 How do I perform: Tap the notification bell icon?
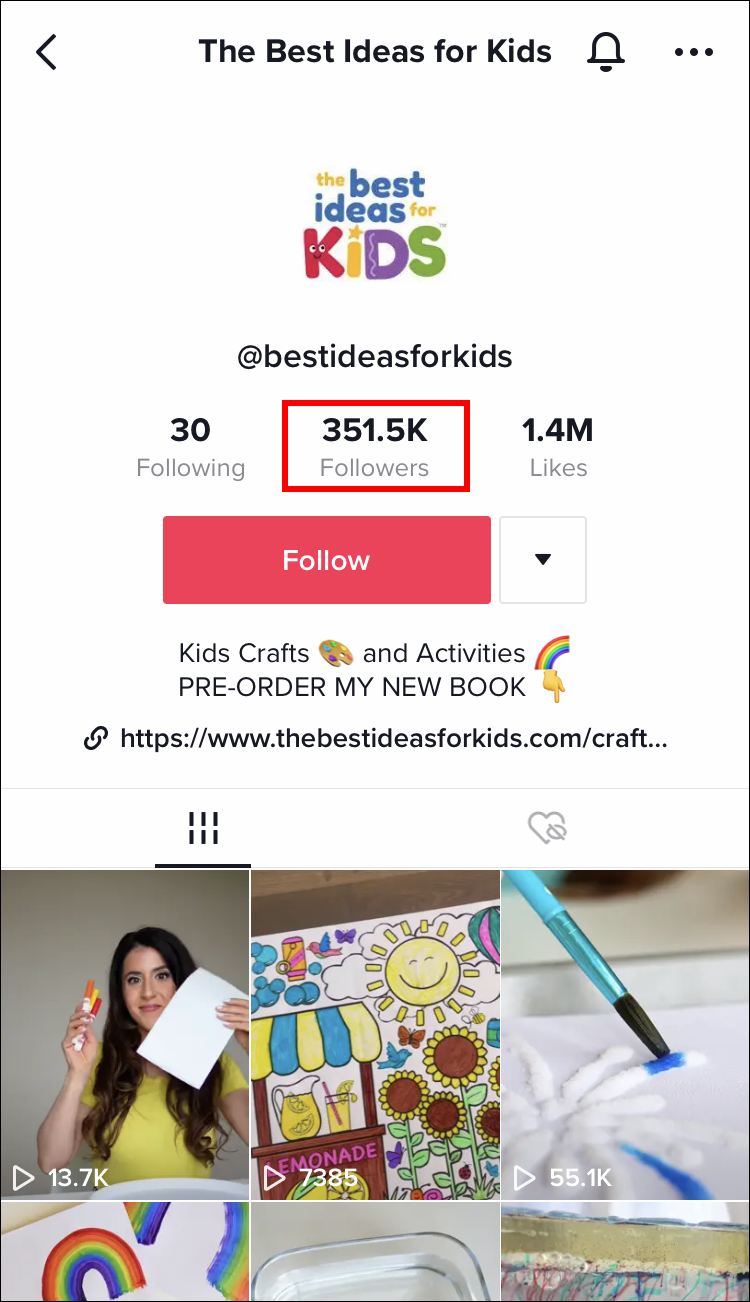click(x=606, y=52)
